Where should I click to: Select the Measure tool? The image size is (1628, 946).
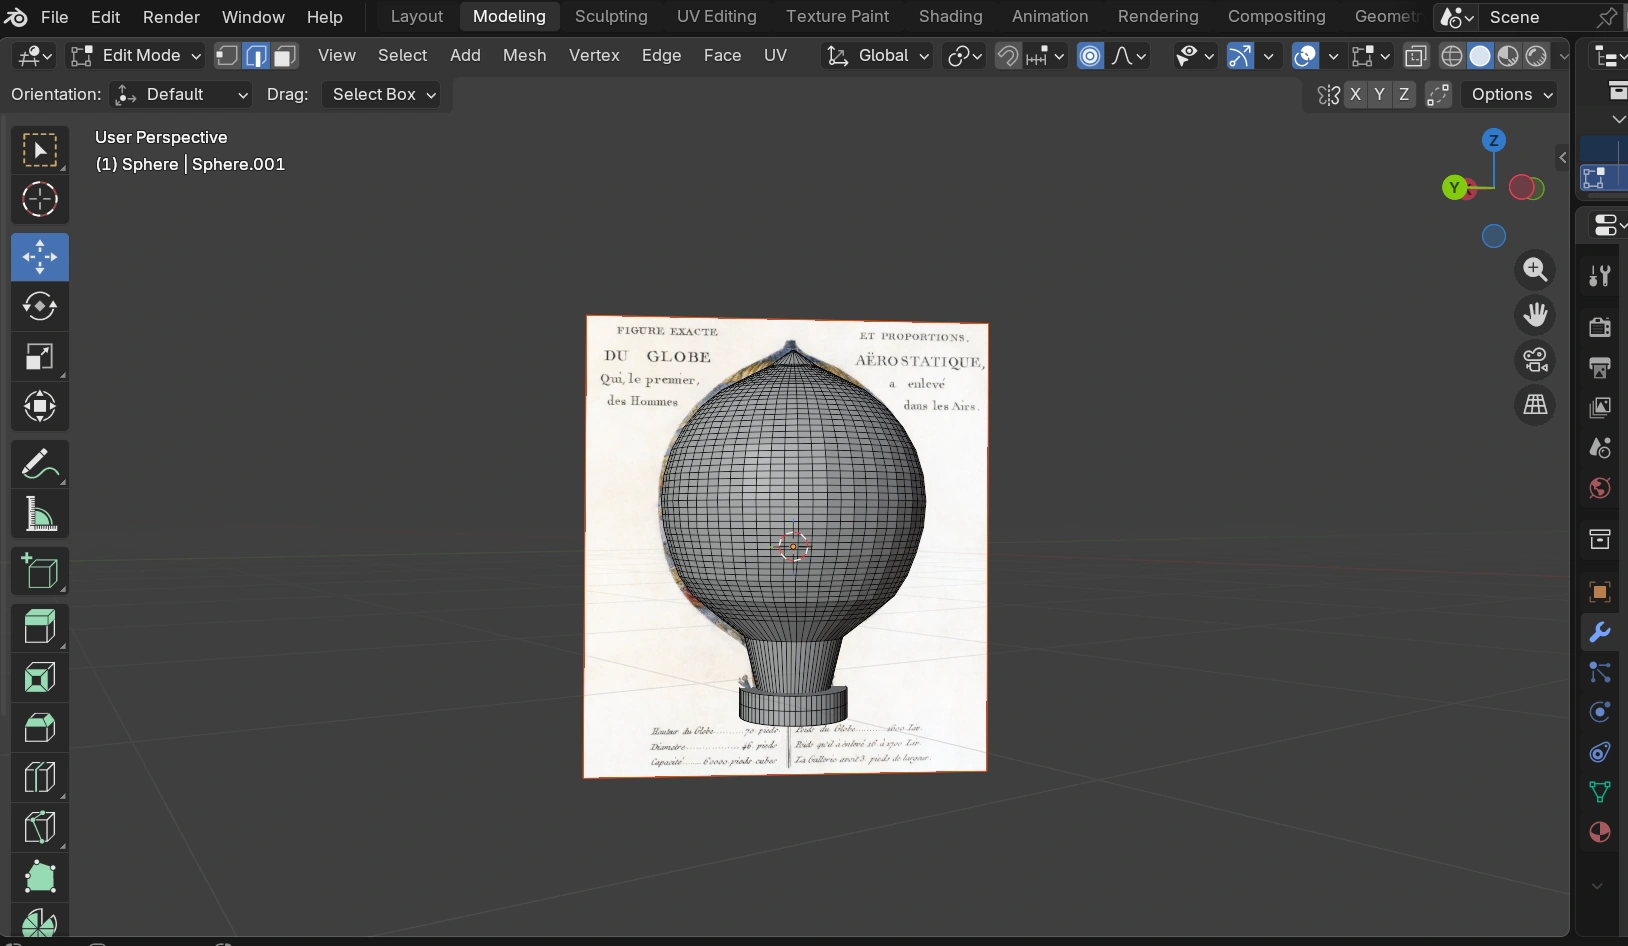click(x=40, y=515)
